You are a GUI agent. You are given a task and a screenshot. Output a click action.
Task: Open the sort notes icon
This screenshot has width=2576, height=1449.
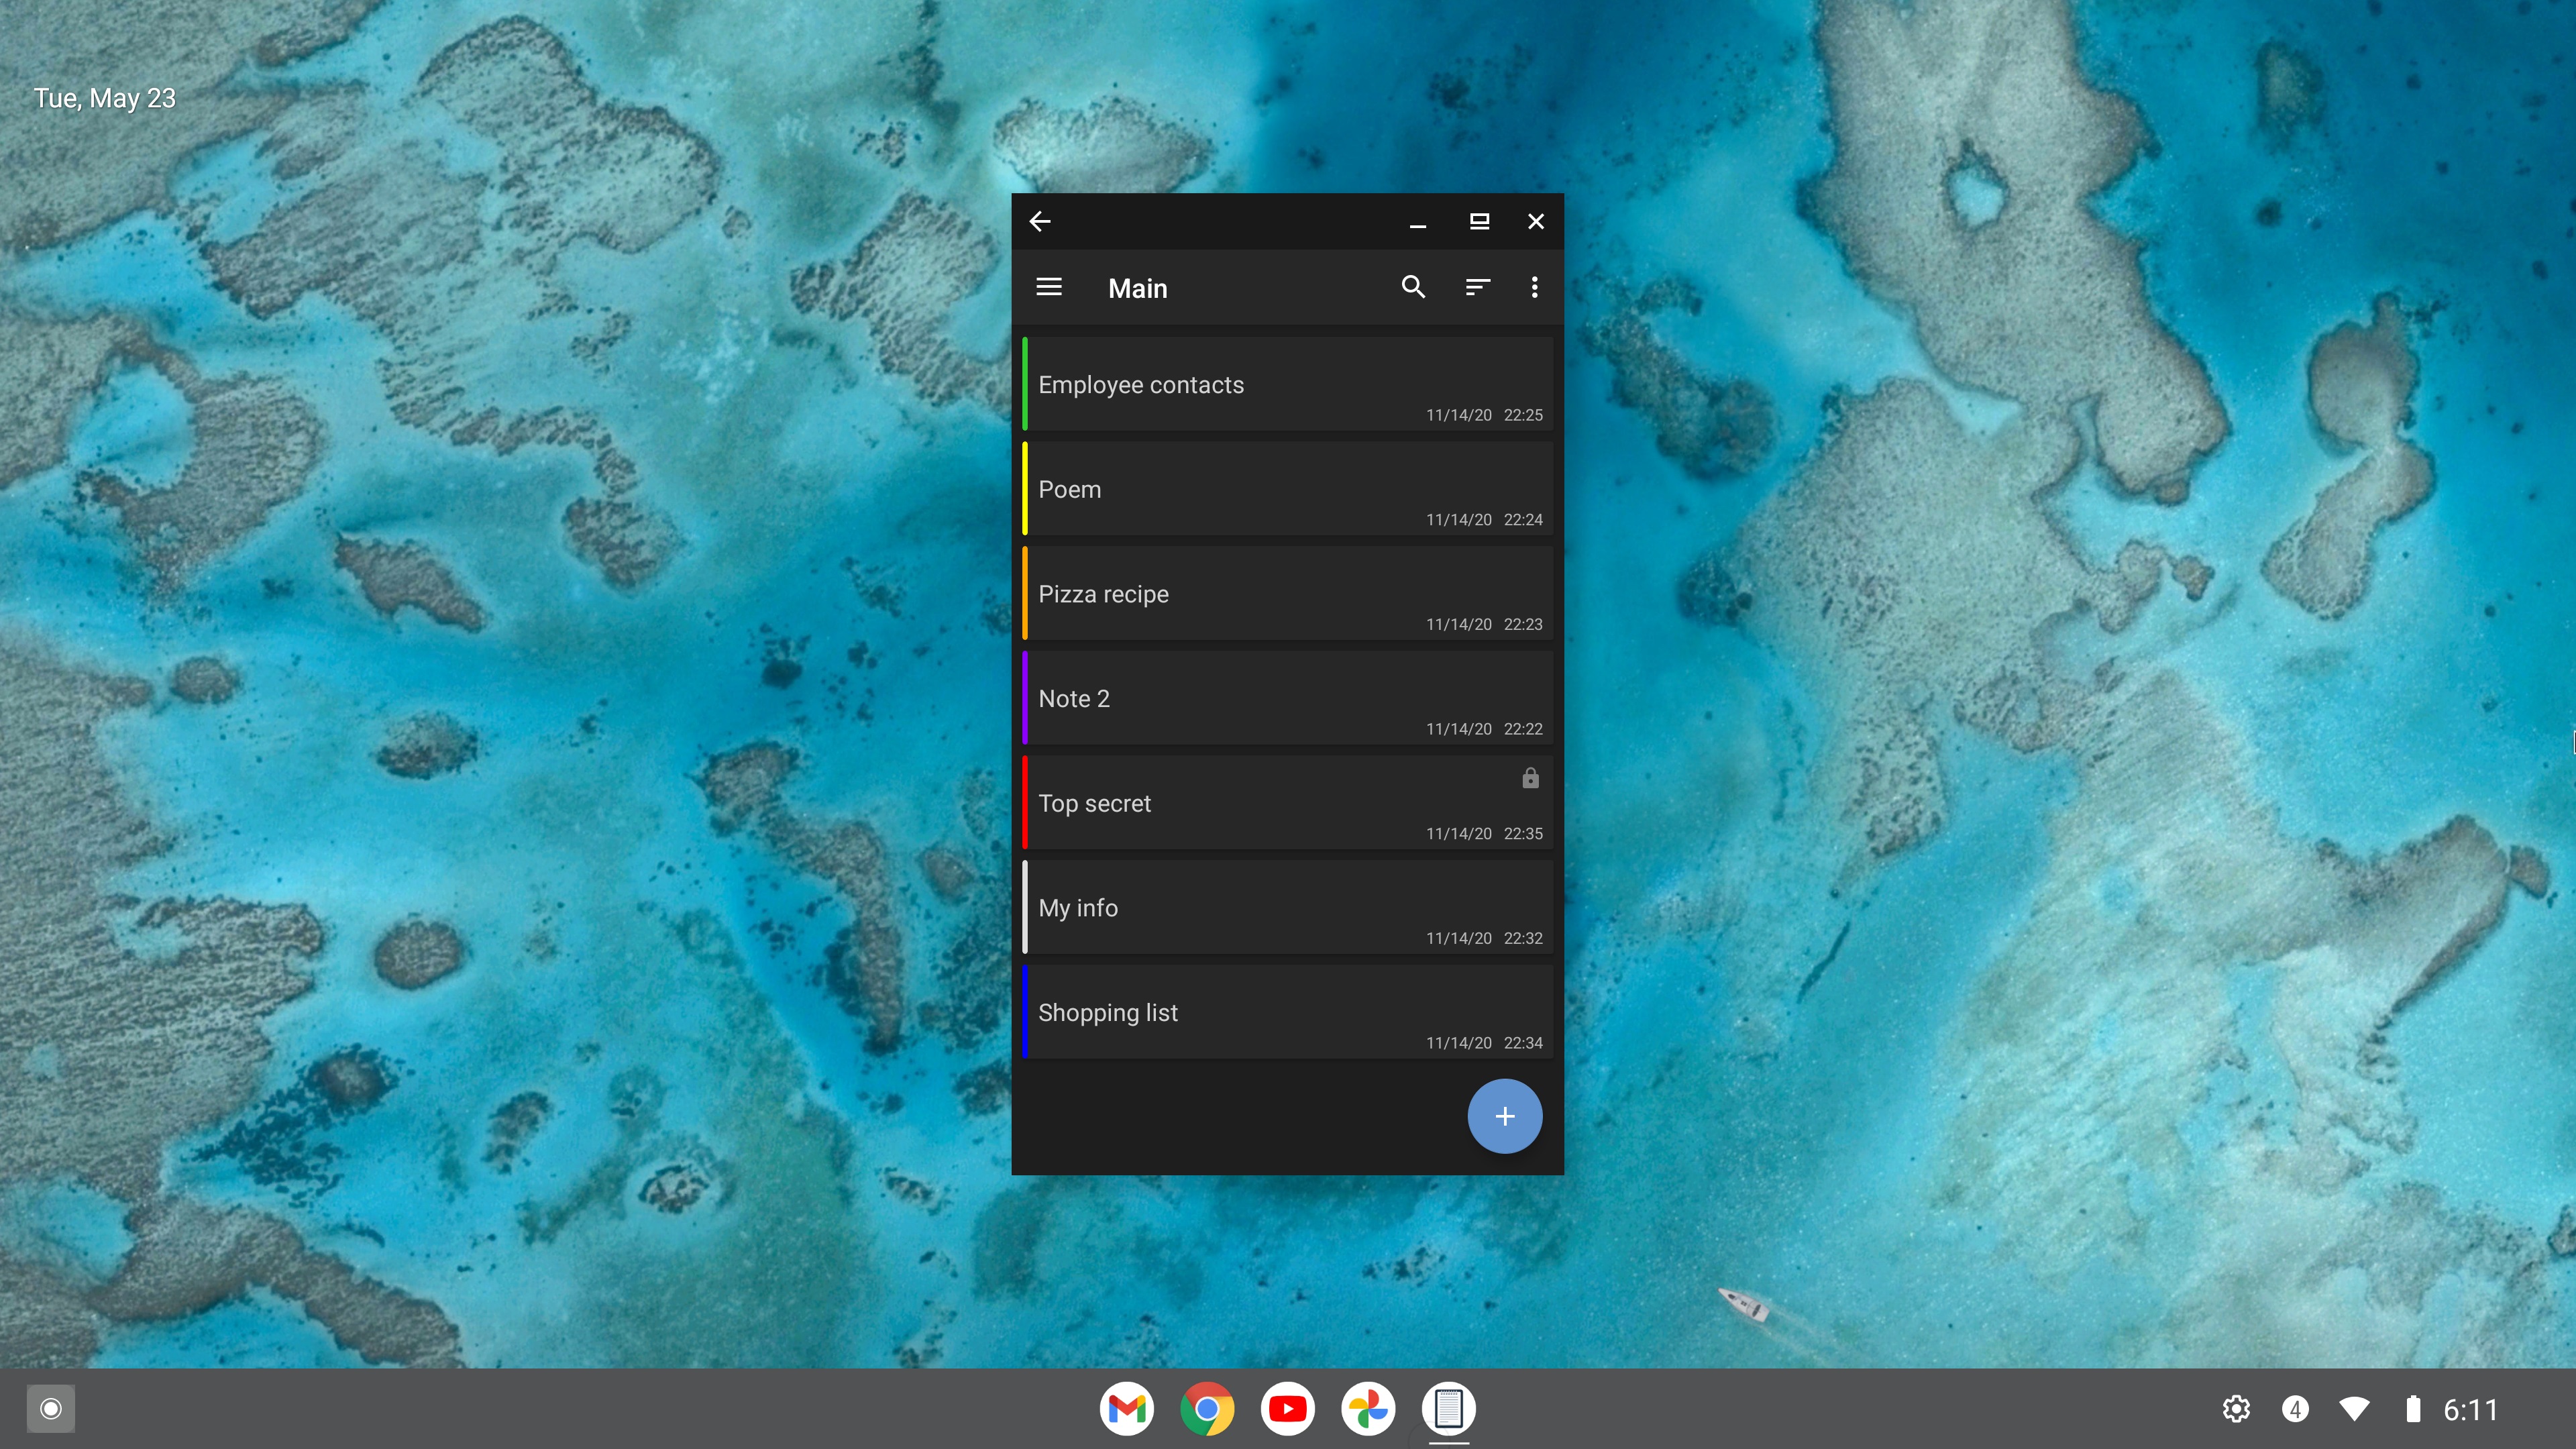tap(1477, 288)
